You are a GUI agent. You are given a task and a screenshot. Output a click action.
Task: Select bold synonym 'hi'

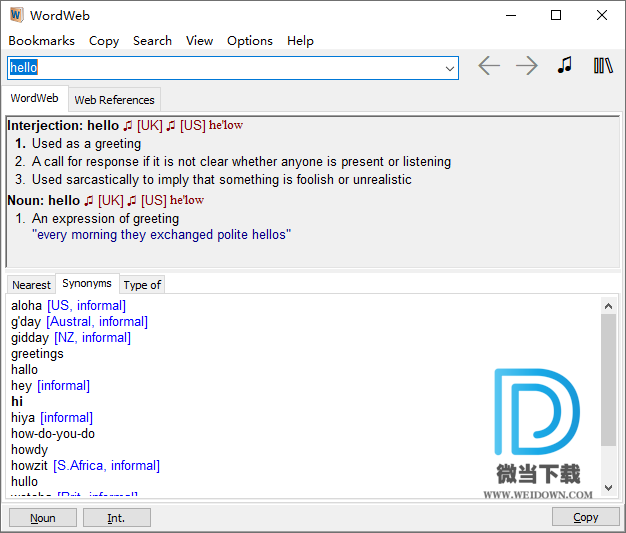(17, 402)
